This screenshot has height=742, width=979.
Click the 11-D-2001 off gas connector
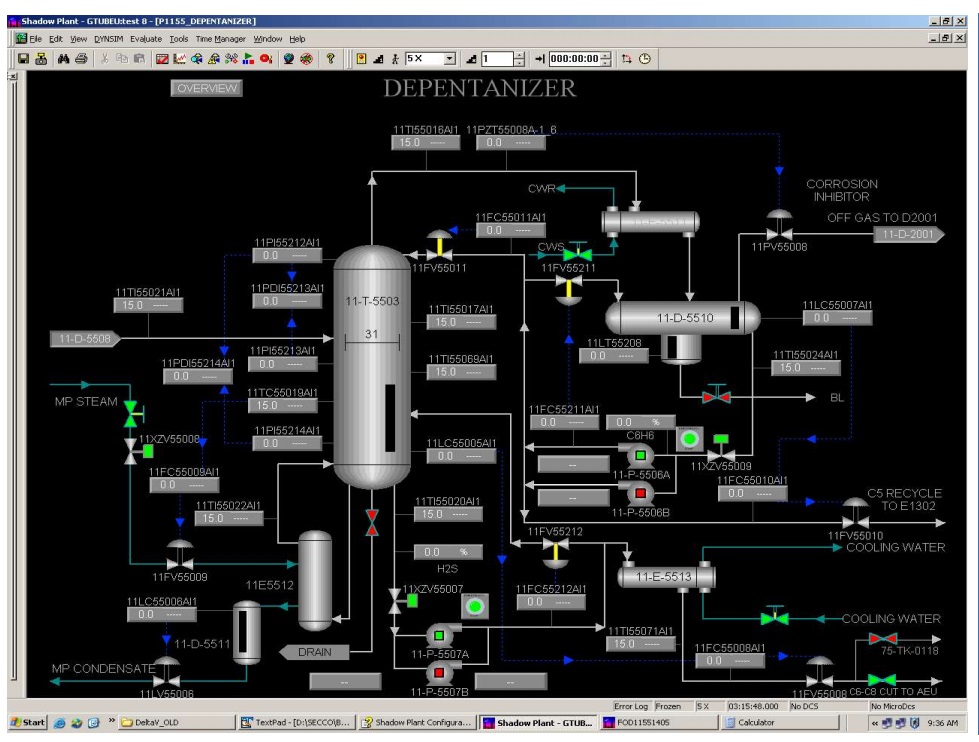[908, 234]
